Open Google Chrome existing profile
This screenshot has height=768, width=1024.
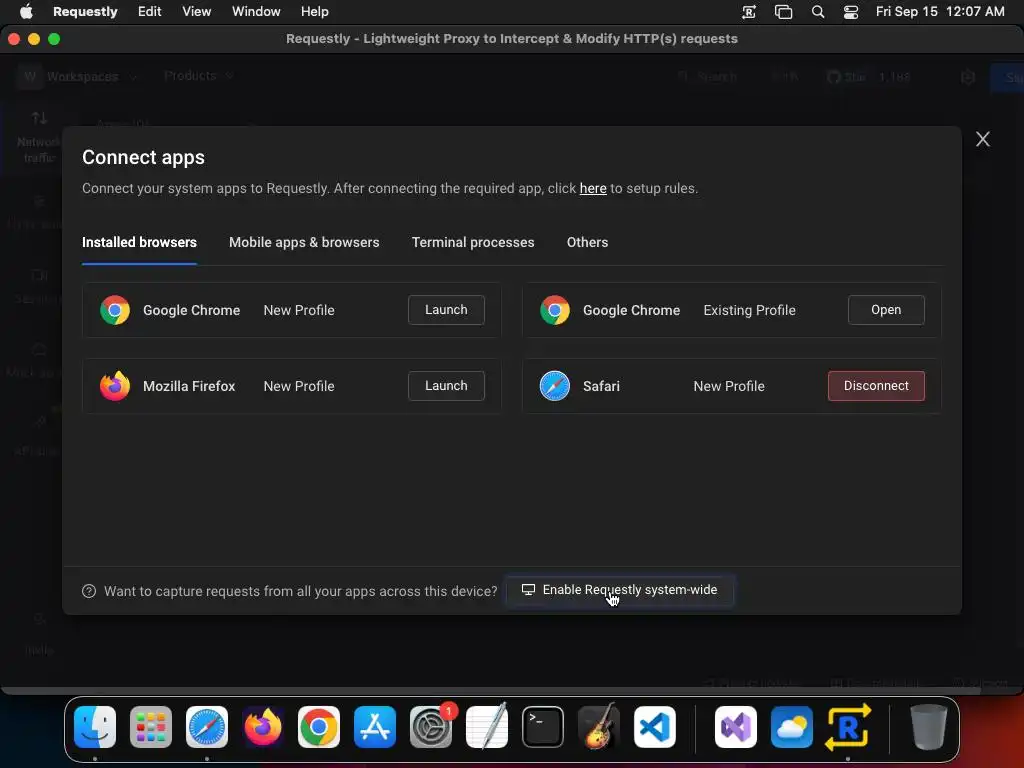click(x=886, y=310)
